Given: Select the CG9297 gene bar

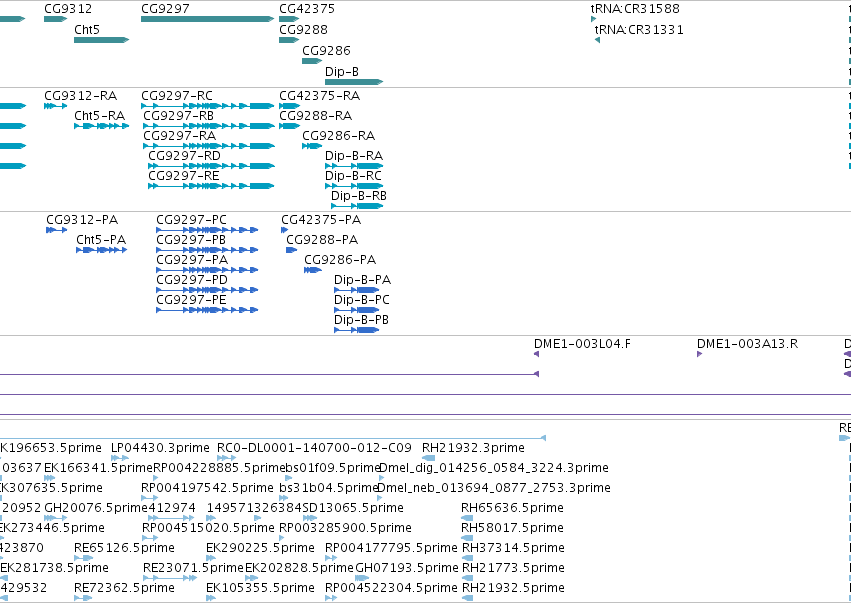Looking at the screenshot, I should click(x=207, y=19).
